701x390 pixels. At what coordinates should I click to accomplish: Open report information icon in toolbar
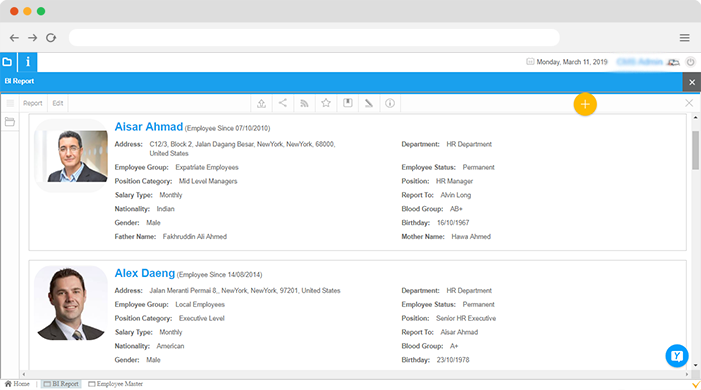point(390,103)
